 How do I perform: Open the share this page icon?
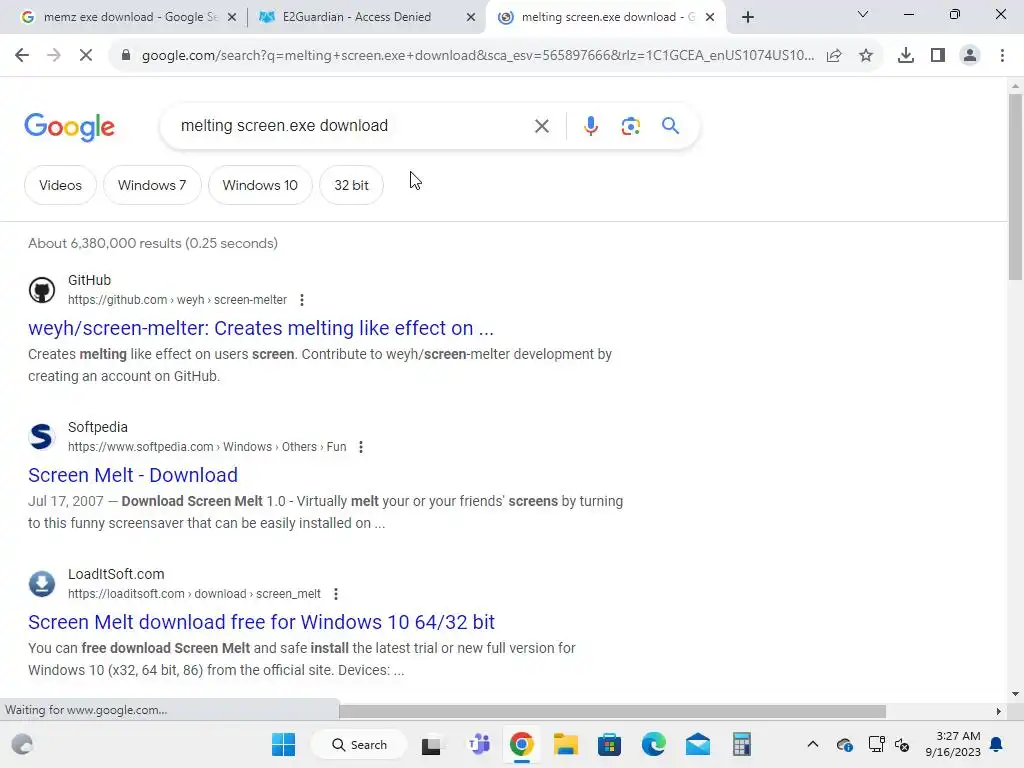coord(834,56)
